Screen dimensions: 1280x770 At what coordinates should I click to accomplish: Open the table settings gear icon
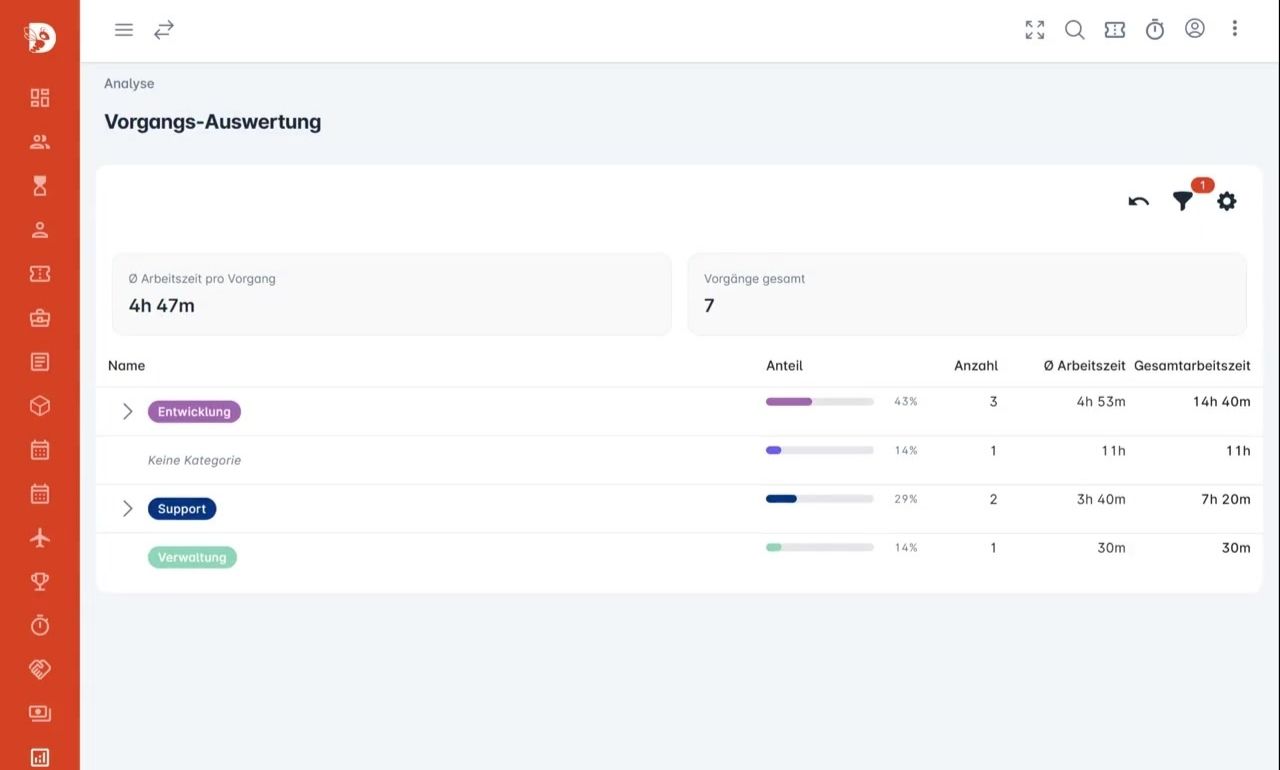[1226, 202]
